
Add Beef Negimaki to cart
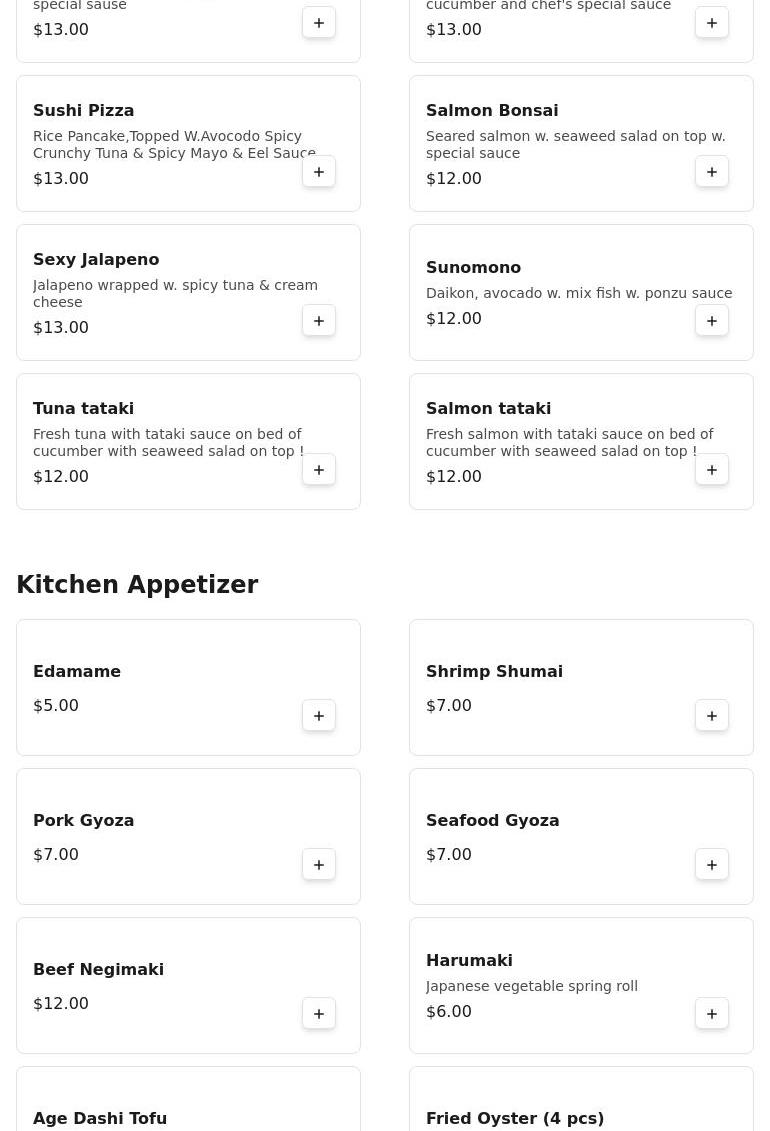pos(319,1014)
